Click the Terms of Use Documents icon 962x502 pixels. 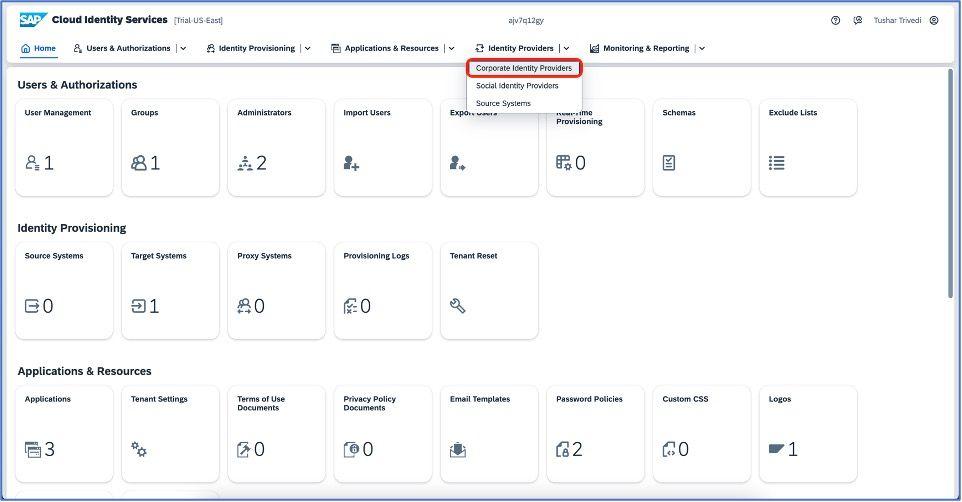pos(244,449)
